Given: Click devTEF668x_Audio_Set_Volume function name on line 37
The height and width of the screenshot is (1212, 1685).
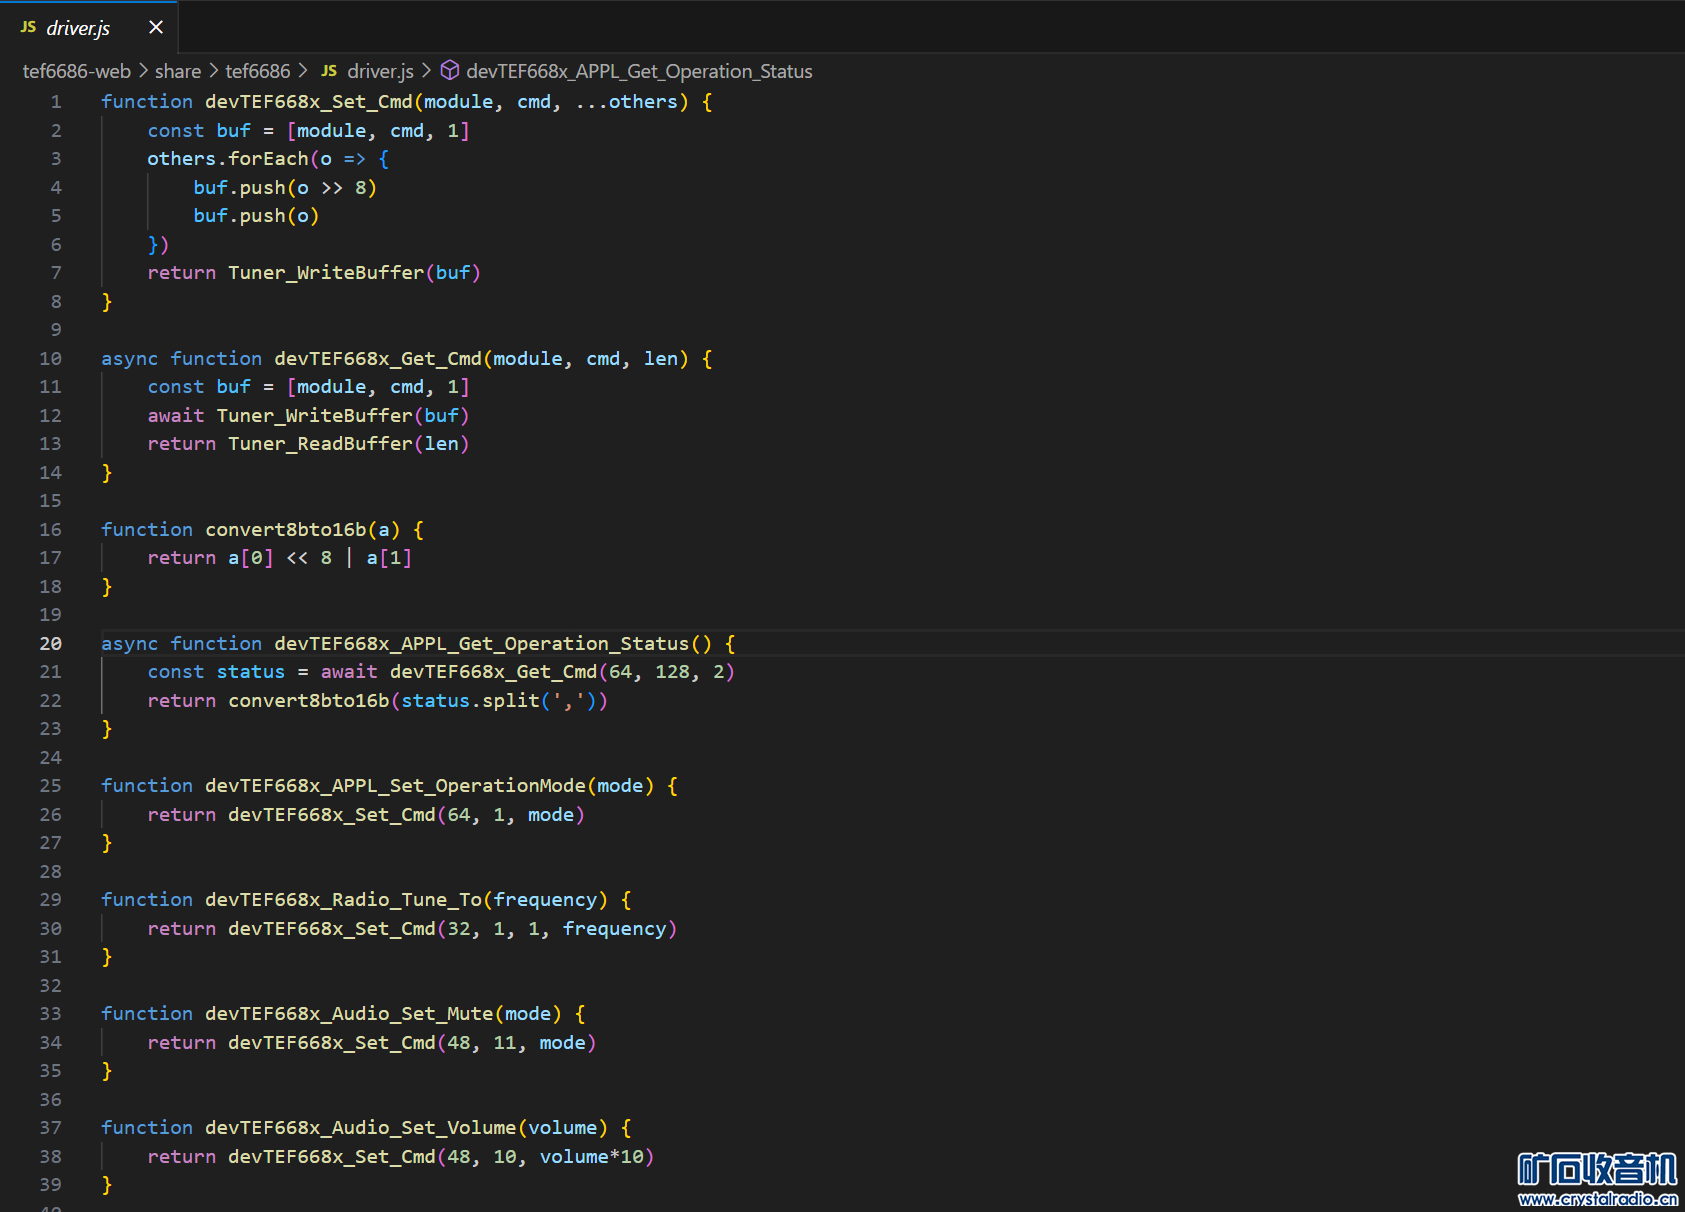Looking at the screenshot, I should point(361,1128).
